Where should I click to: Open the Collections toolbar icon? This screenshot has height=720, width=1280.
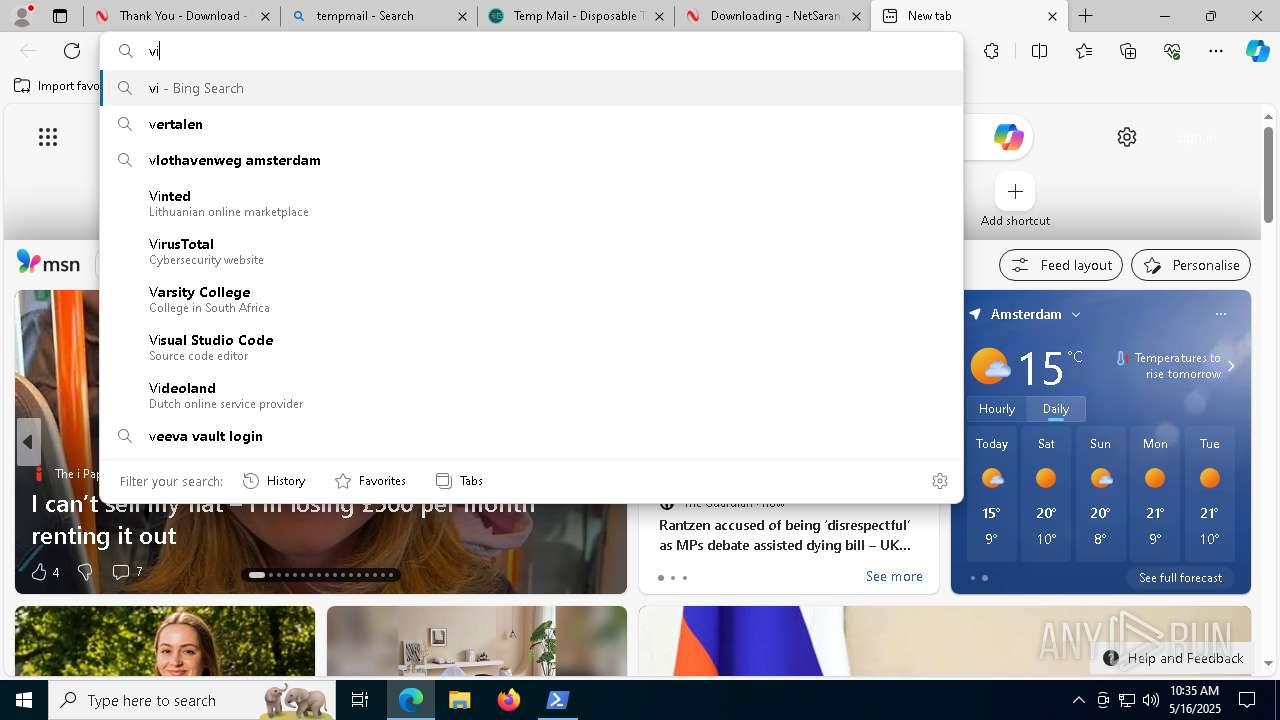click(1128, 51)
